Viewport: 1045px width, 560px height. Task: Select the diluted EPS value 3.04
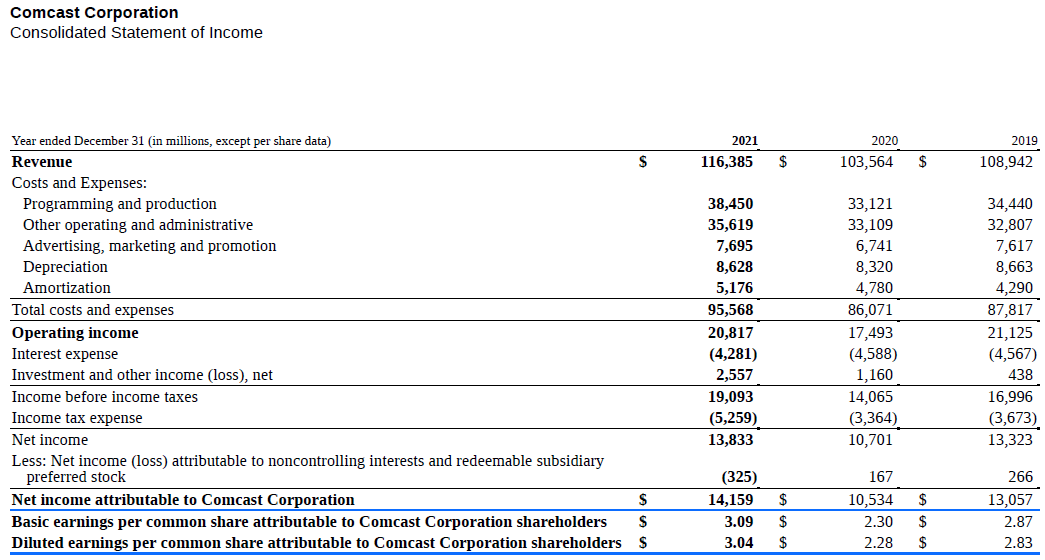[739, 543]
